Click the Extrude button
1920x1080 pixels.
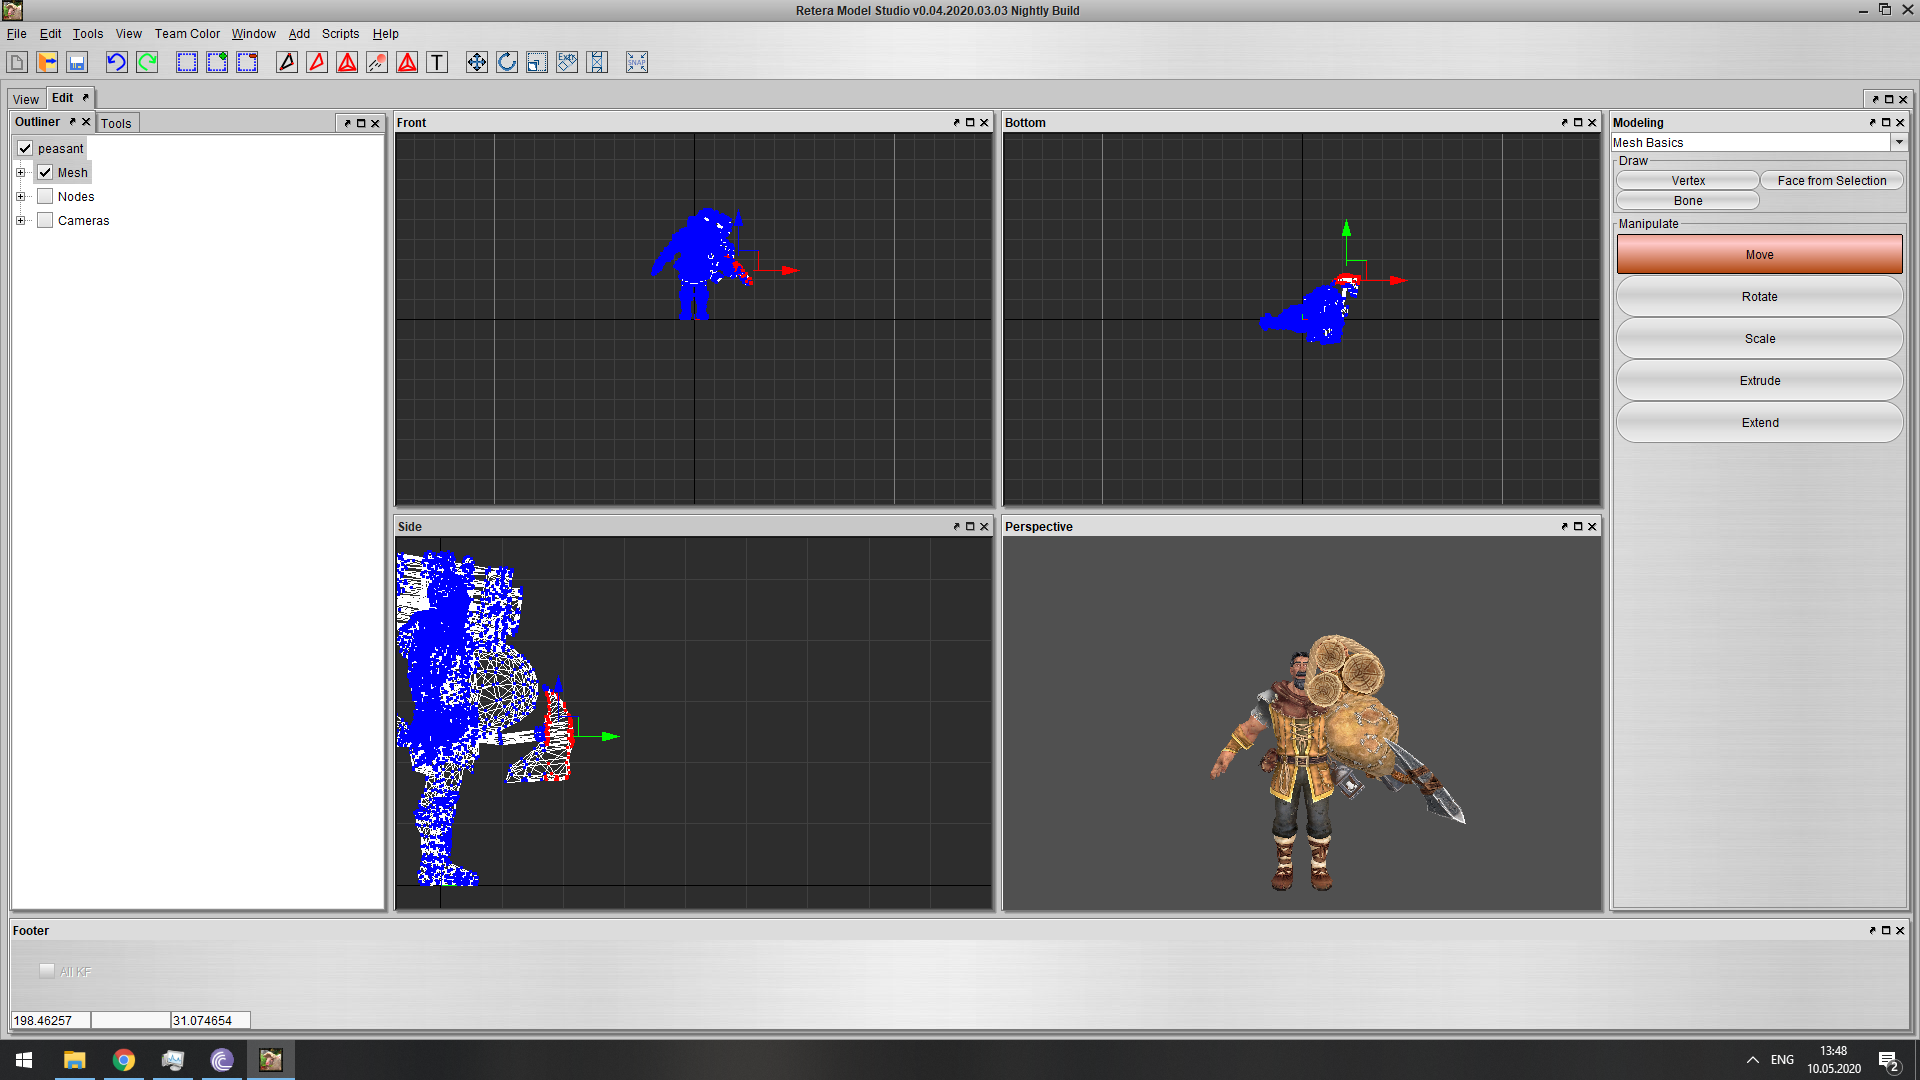(x=1759, y=380)
